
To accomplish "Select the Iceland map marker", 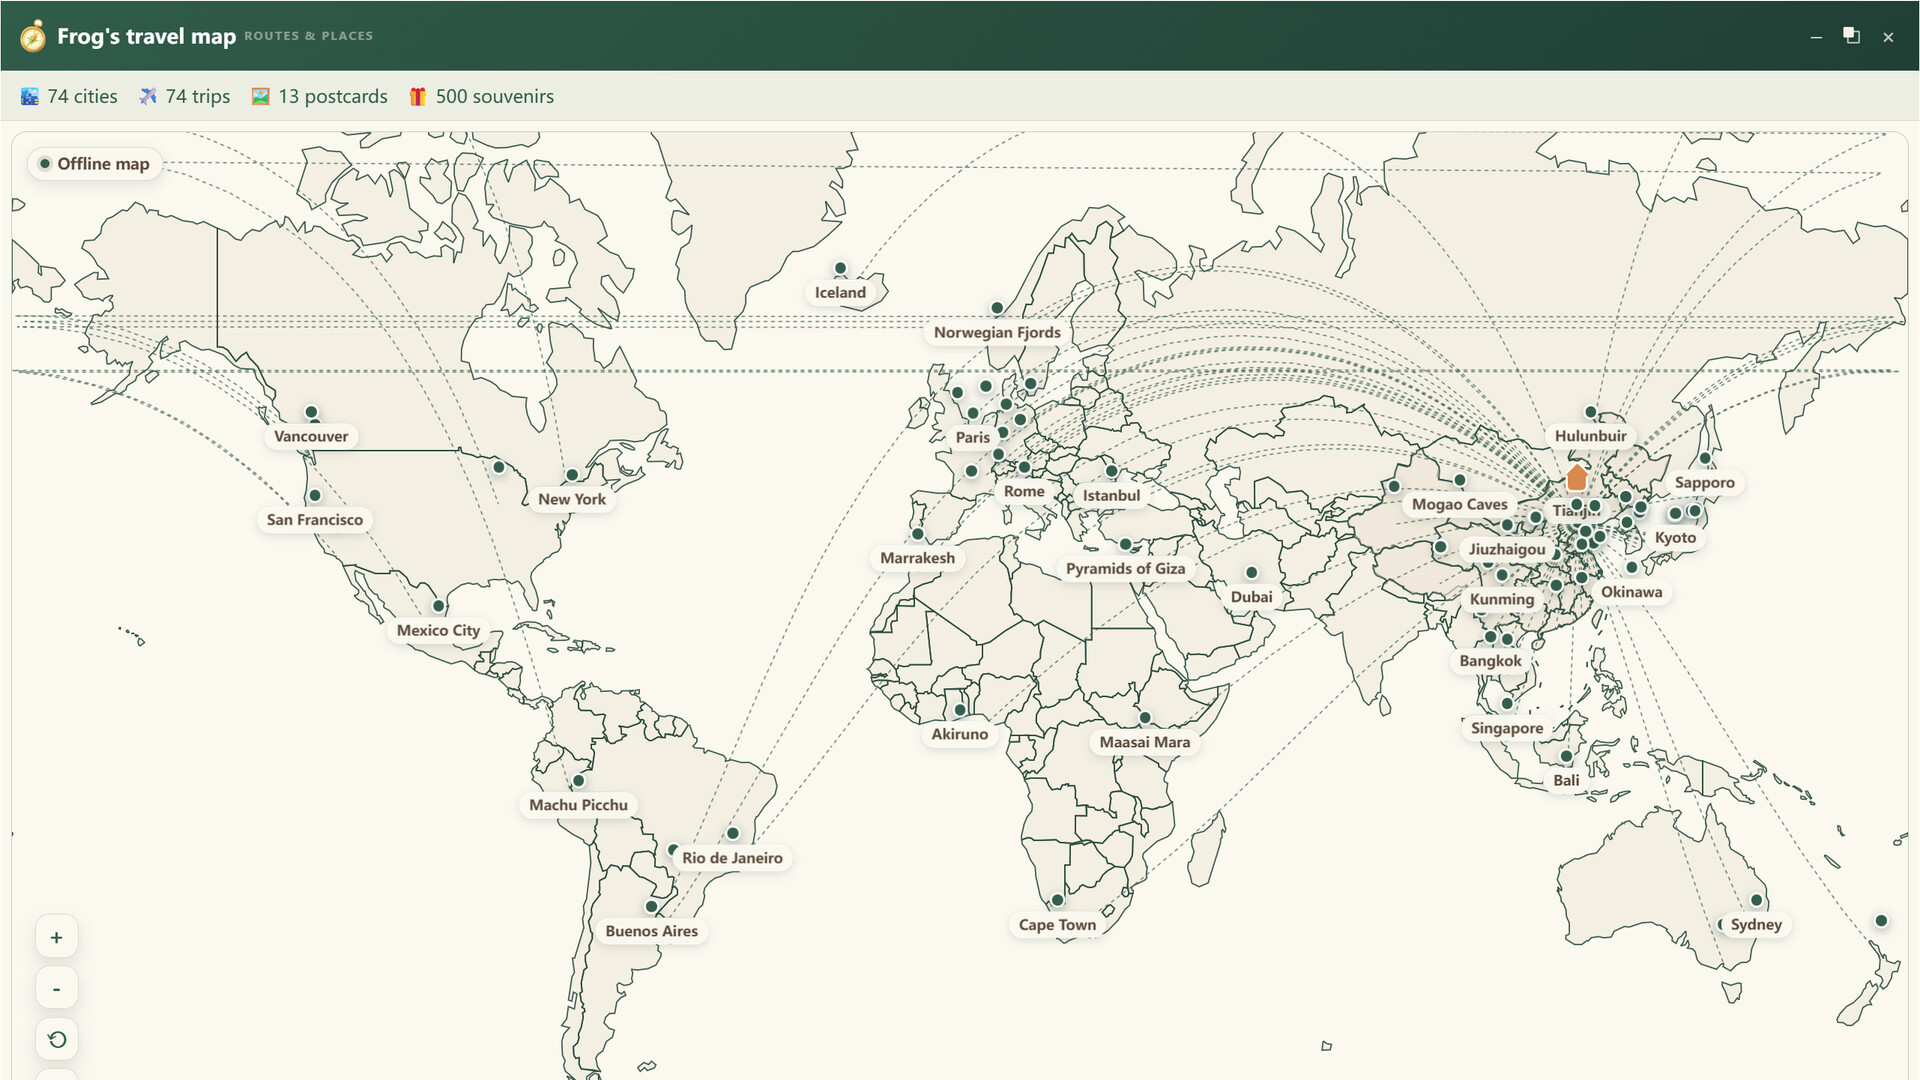I will click(840, 269).
